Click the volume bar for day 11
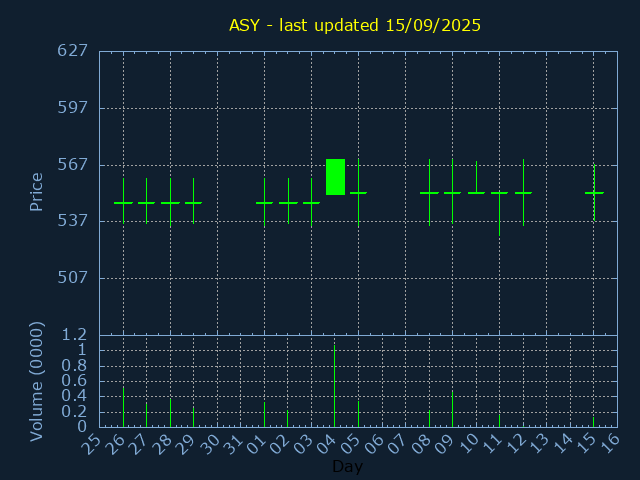Image resolution: width=640 pixels, height=480 pixels. [499, 421]
